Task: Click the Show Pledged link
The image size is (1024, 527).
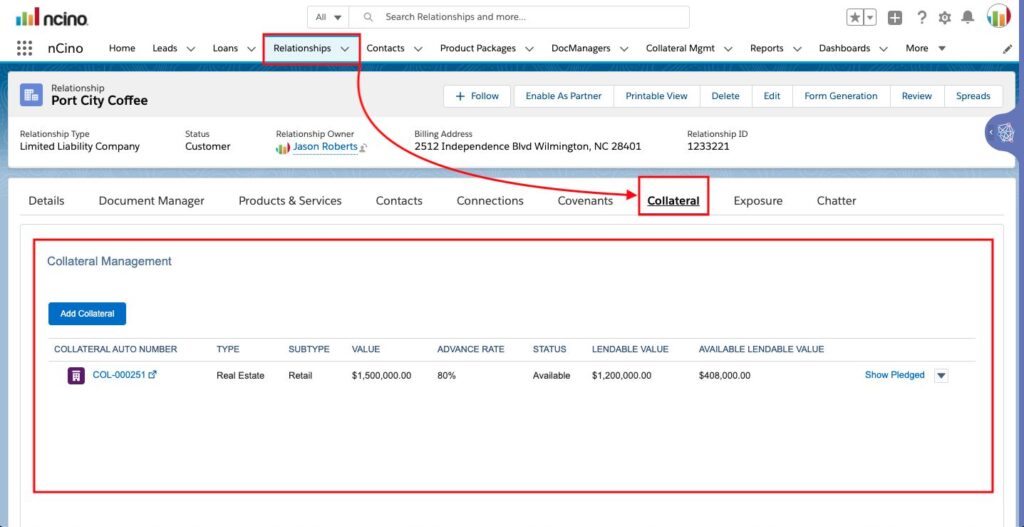Action: pyautogui.click(x=895, y=375)
